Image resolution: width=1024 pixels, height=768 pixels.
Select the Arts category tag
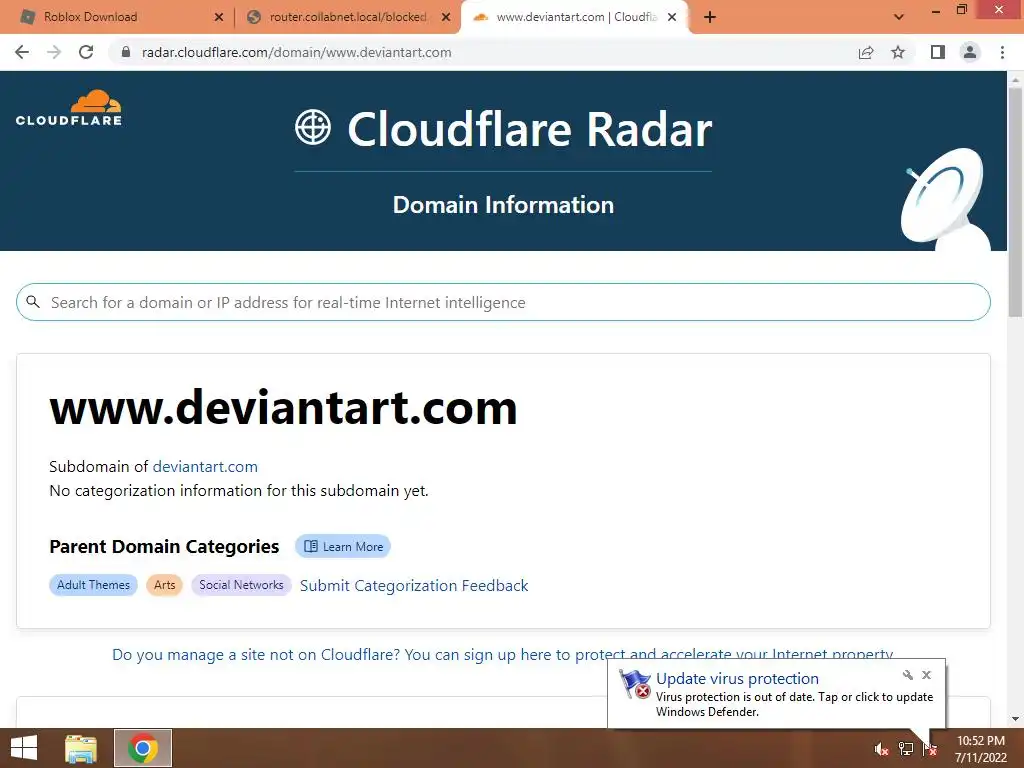pos(165,584)
